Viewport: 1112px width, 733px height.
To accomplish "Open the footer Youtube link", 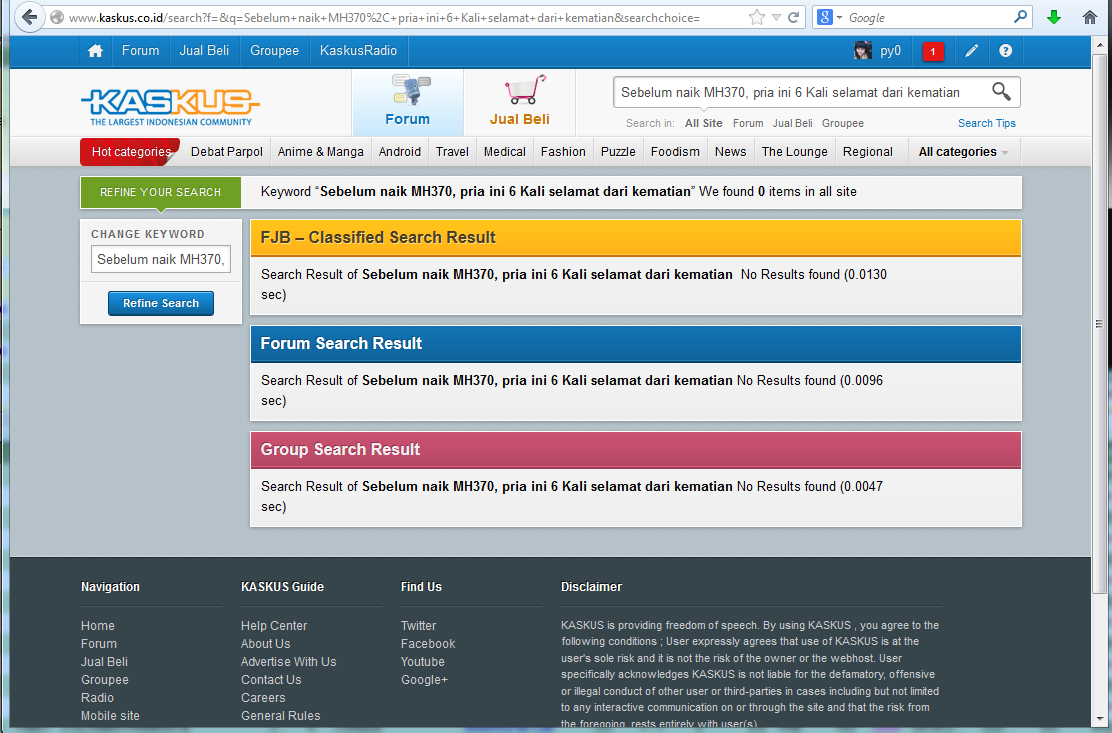I will (x=423, y=661).
